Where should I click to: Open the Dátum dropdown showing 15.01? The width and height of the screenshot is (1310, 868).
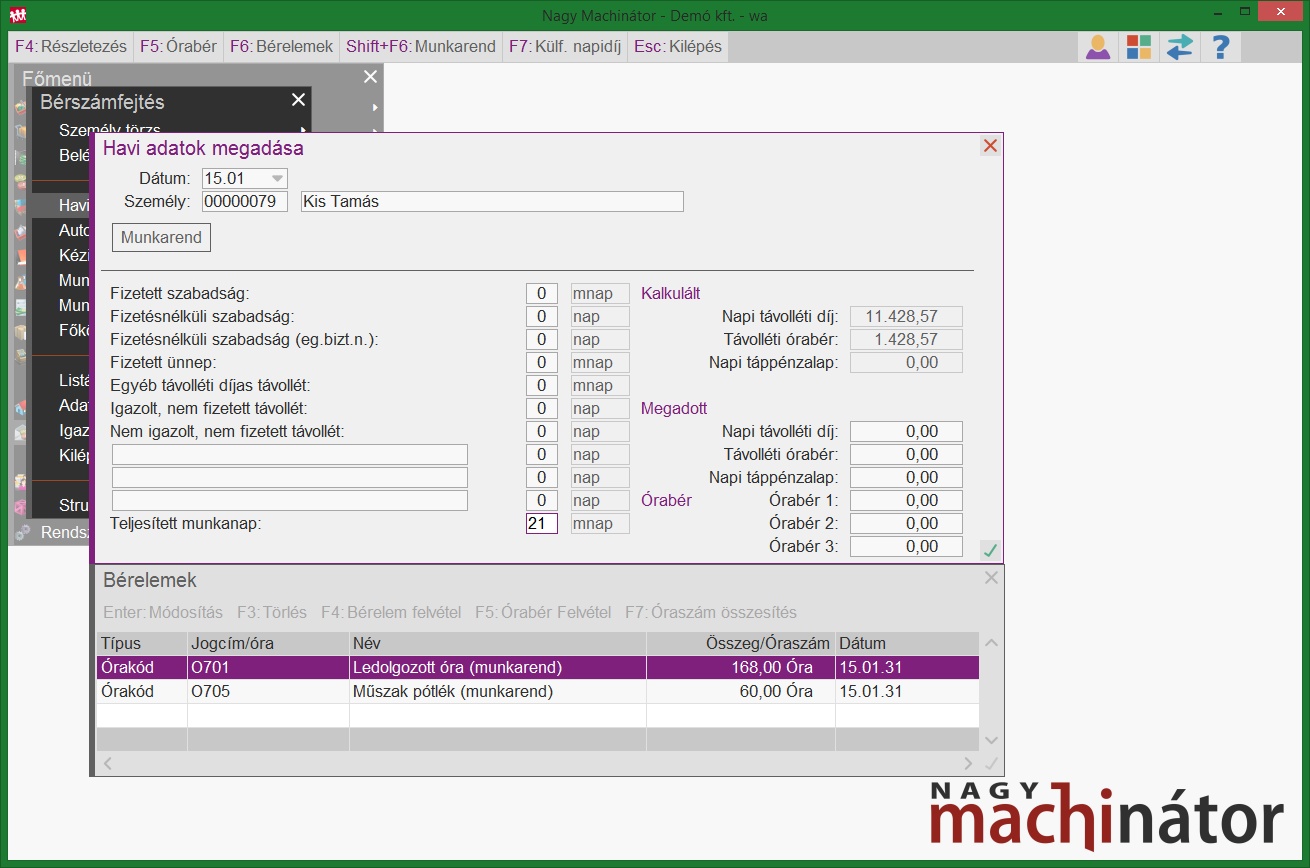[x=278, y=178]
